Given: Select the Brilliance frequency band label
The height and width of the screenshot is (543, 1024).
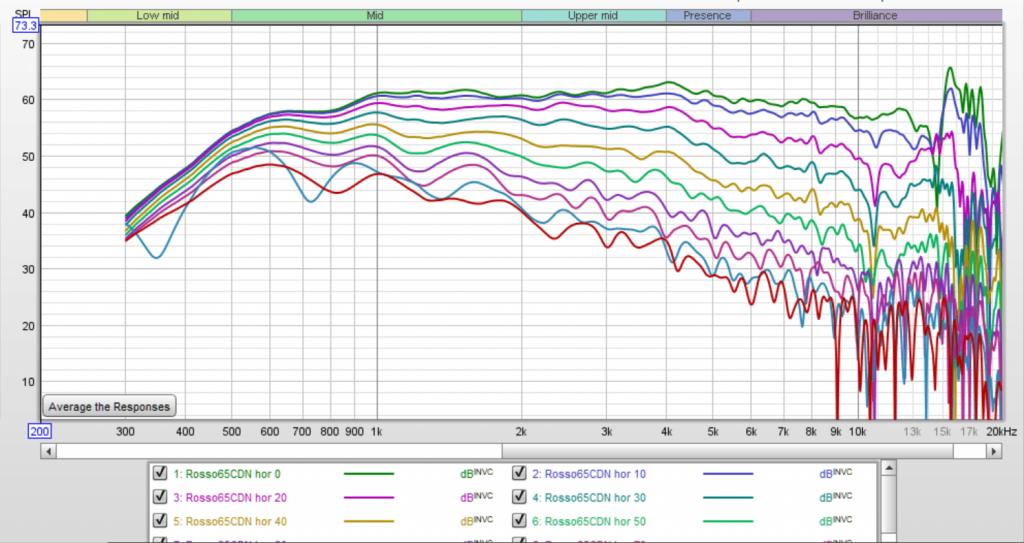Looking at the screenshot, I should (876, 15).
